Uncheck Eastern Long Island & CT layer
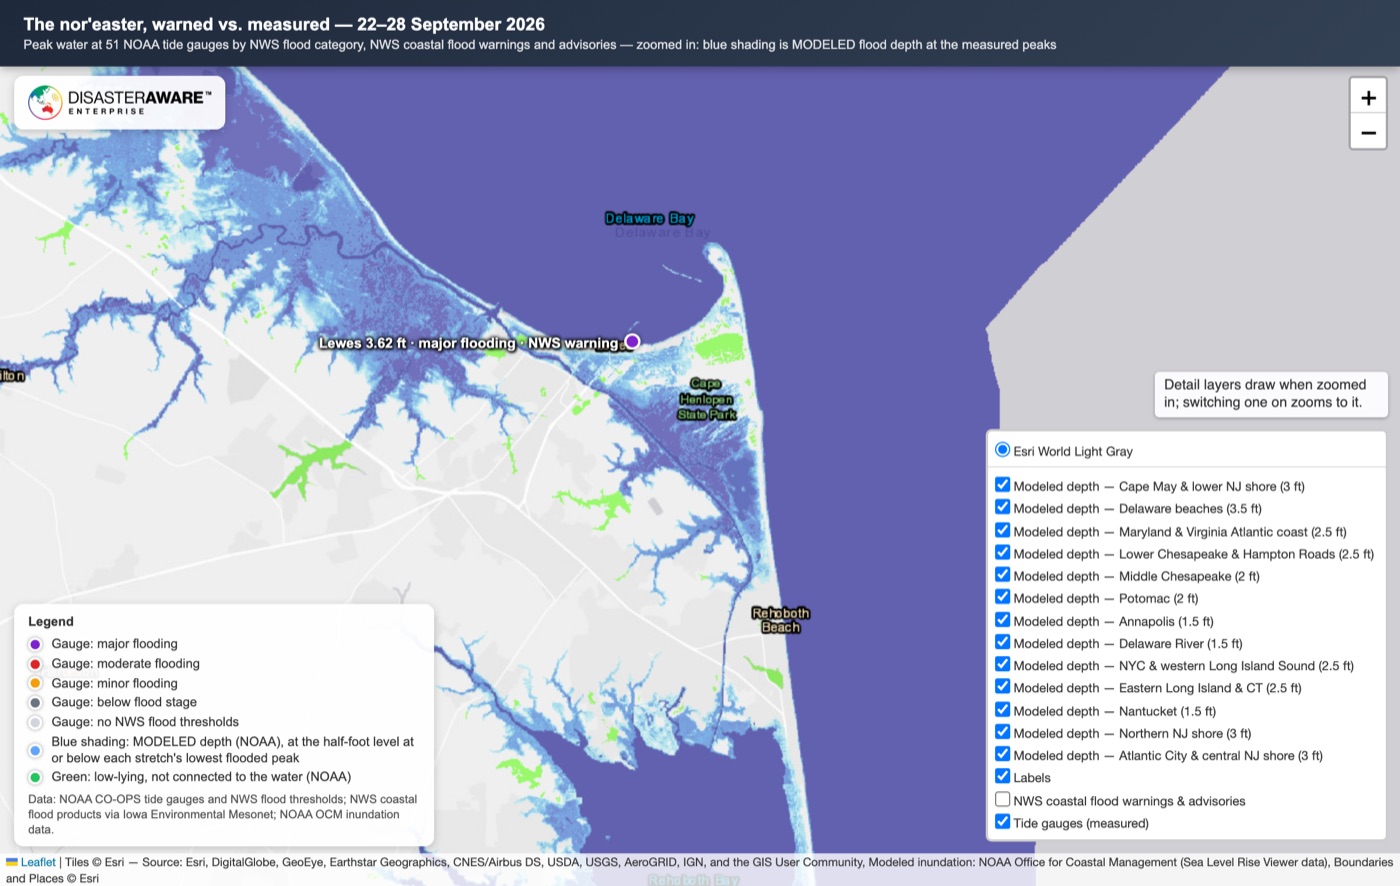The height and width of the screenshot is (886, 1400). [1003, 687]
